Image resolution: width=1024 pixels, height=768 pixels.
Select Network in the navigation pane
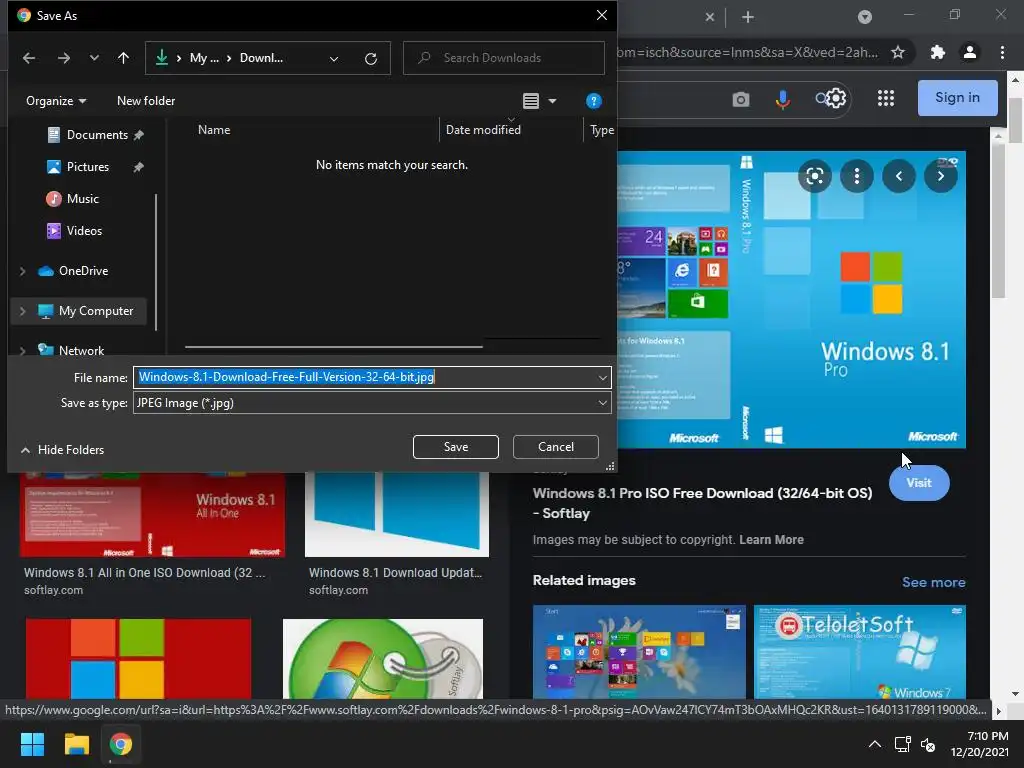(81, 350)
